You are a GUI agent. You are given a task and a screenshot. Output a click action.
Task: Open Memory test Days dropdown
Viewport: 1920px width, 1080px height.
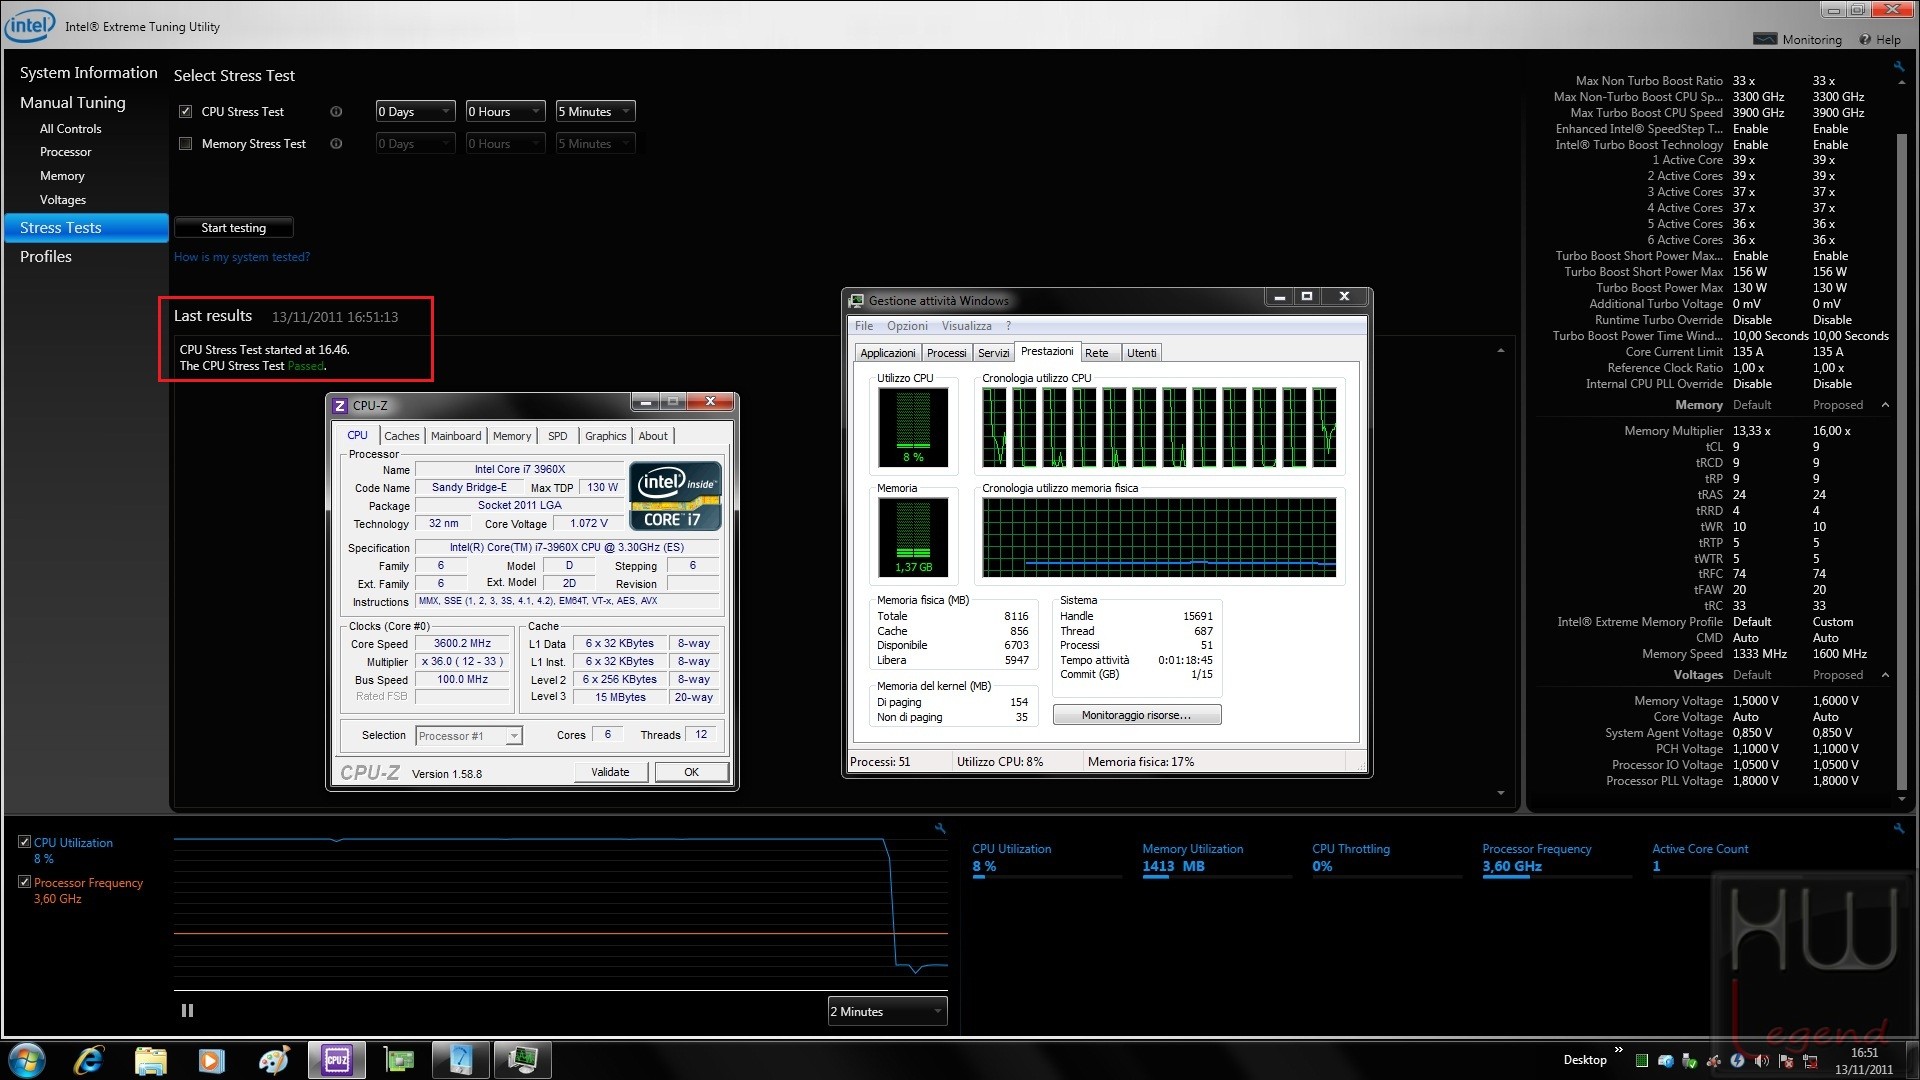point(415,144)
